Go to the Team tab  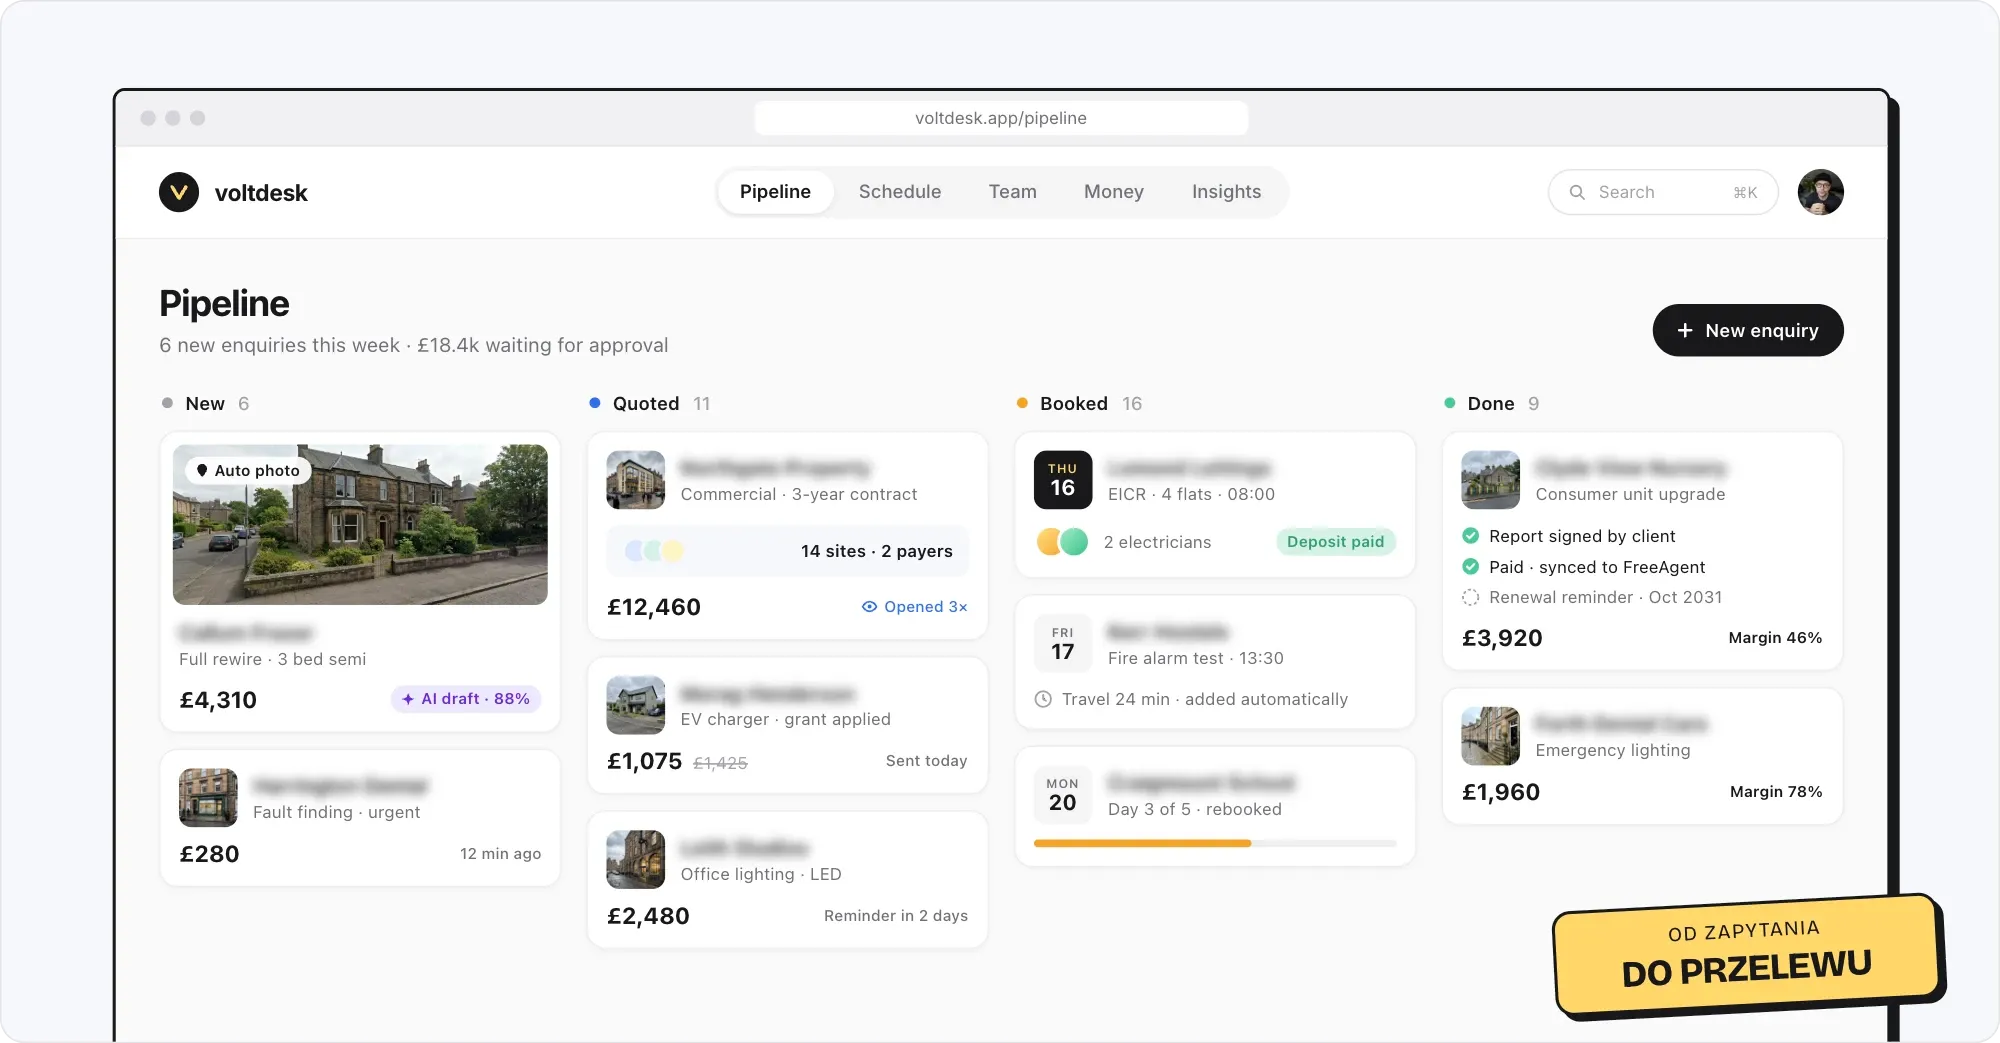coord(1012,192)
